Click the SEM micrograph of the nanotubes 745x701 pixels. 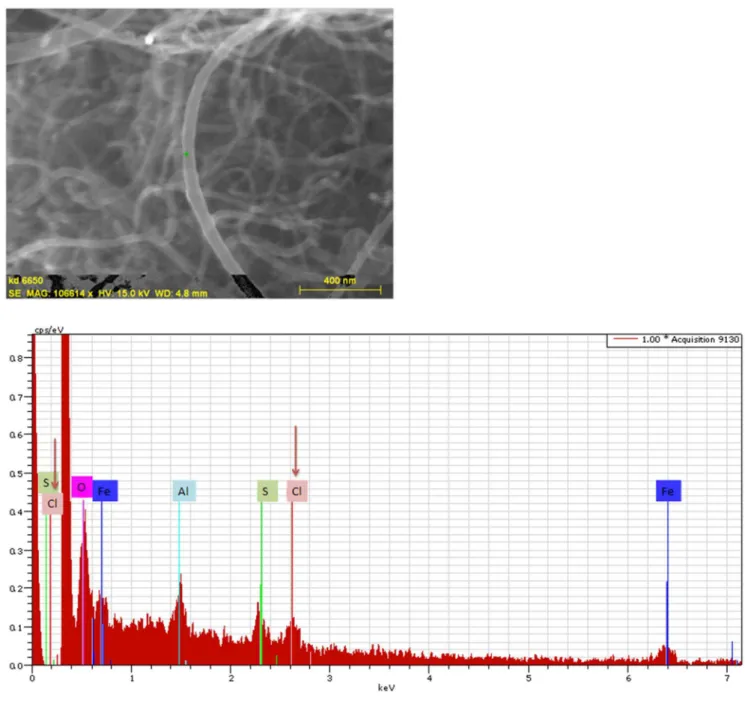point(200,154)
